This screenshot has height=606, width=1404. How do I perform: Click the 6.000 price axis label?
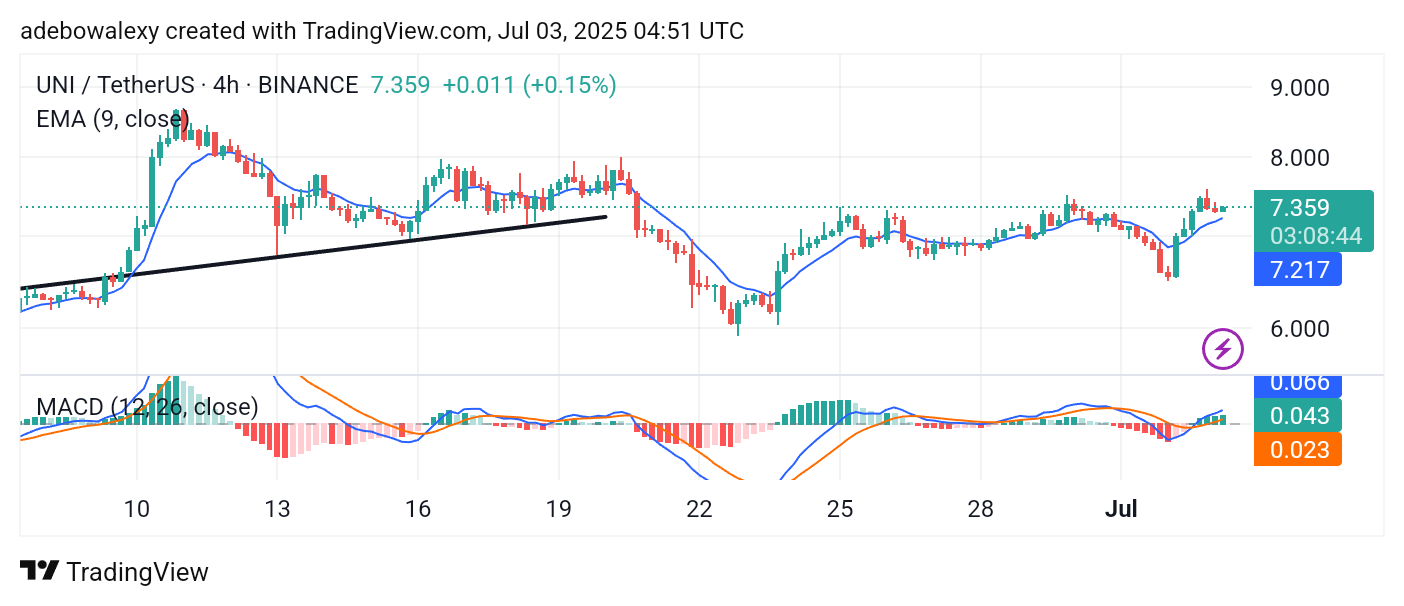point(1298,329)
